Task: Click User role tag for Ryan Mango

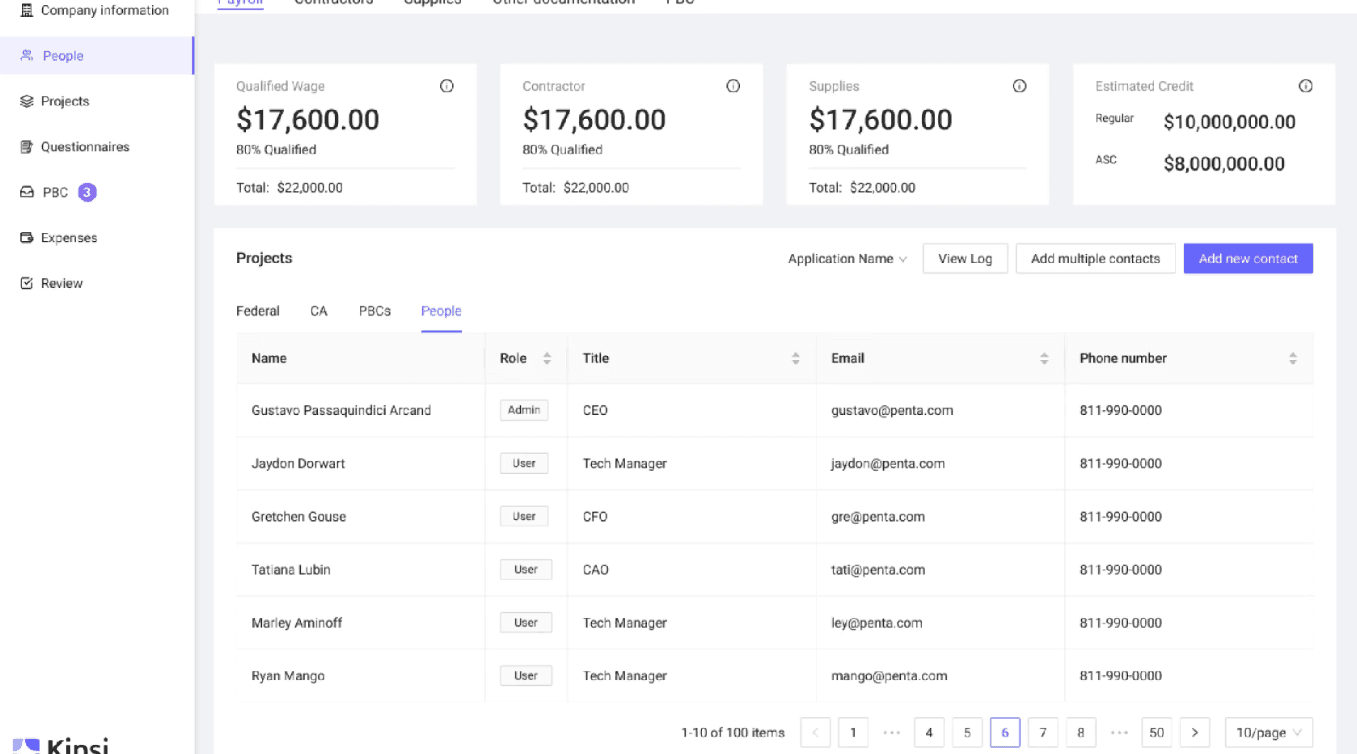Action: 526,676
